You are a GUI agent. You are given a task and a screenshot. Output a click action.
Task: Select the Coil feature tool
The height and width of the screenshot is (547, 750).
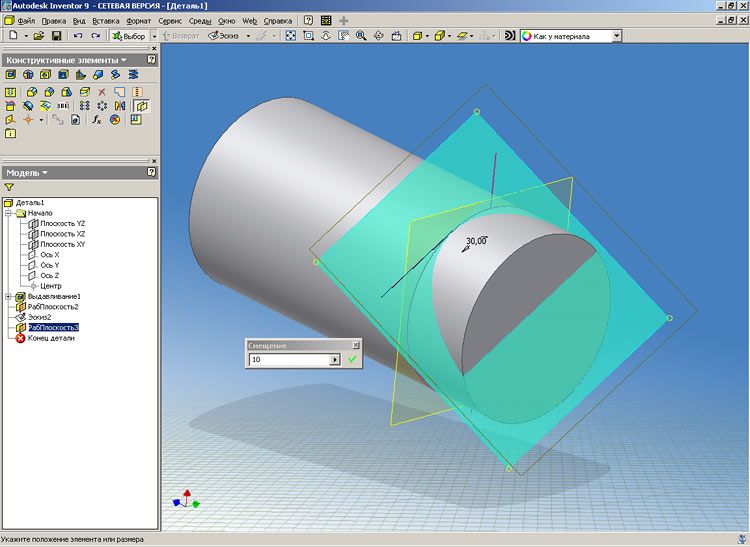coord(133,74)
